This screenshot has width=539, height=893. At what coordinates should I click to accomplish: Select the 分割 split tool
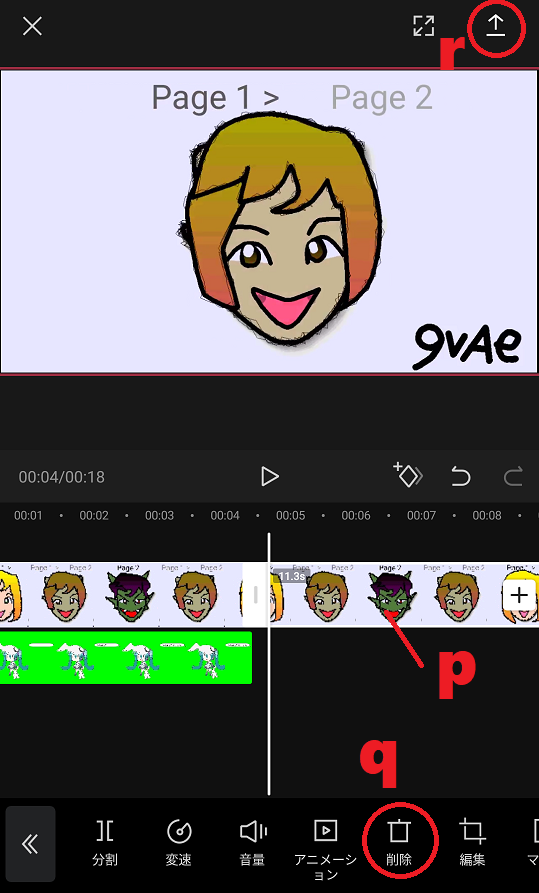[x=105, y=843]
